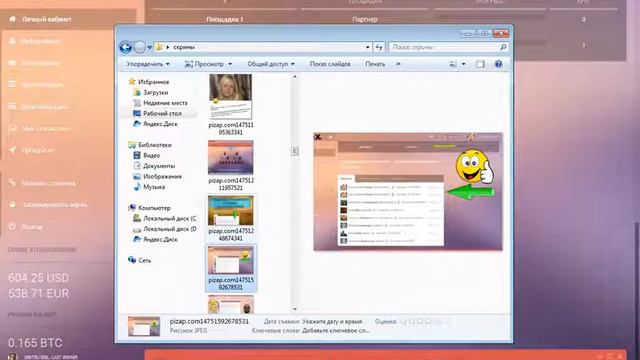Select Рабочий стол in sidebar

(x=162, y=113)
